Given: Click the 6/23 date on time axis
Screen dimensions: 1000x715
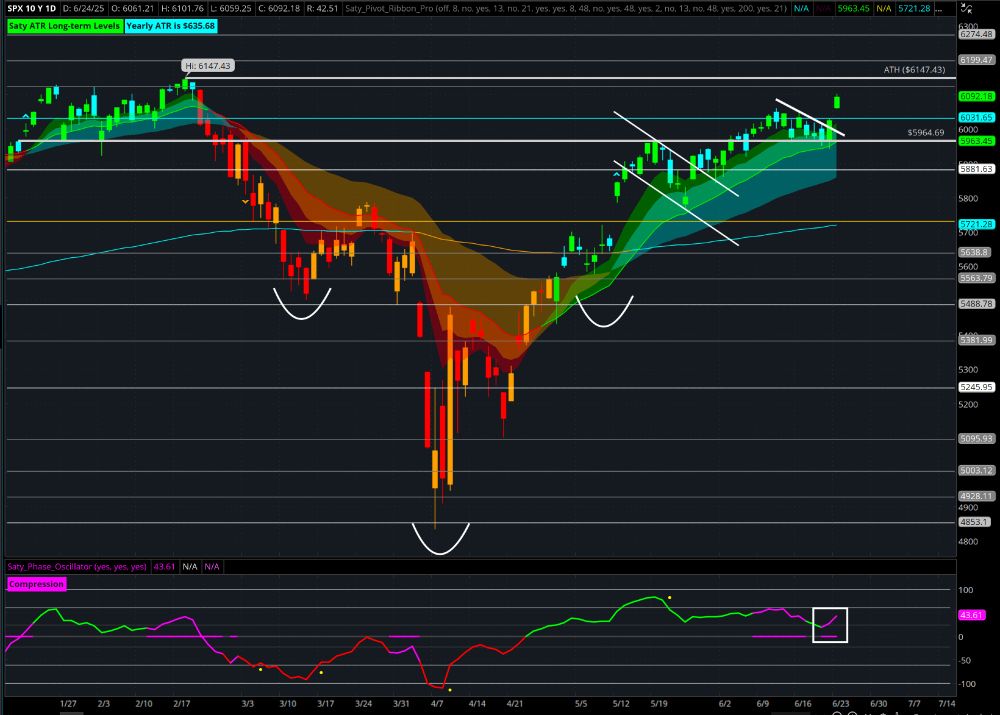Looking at the screenshot, I should pos(841,704).
